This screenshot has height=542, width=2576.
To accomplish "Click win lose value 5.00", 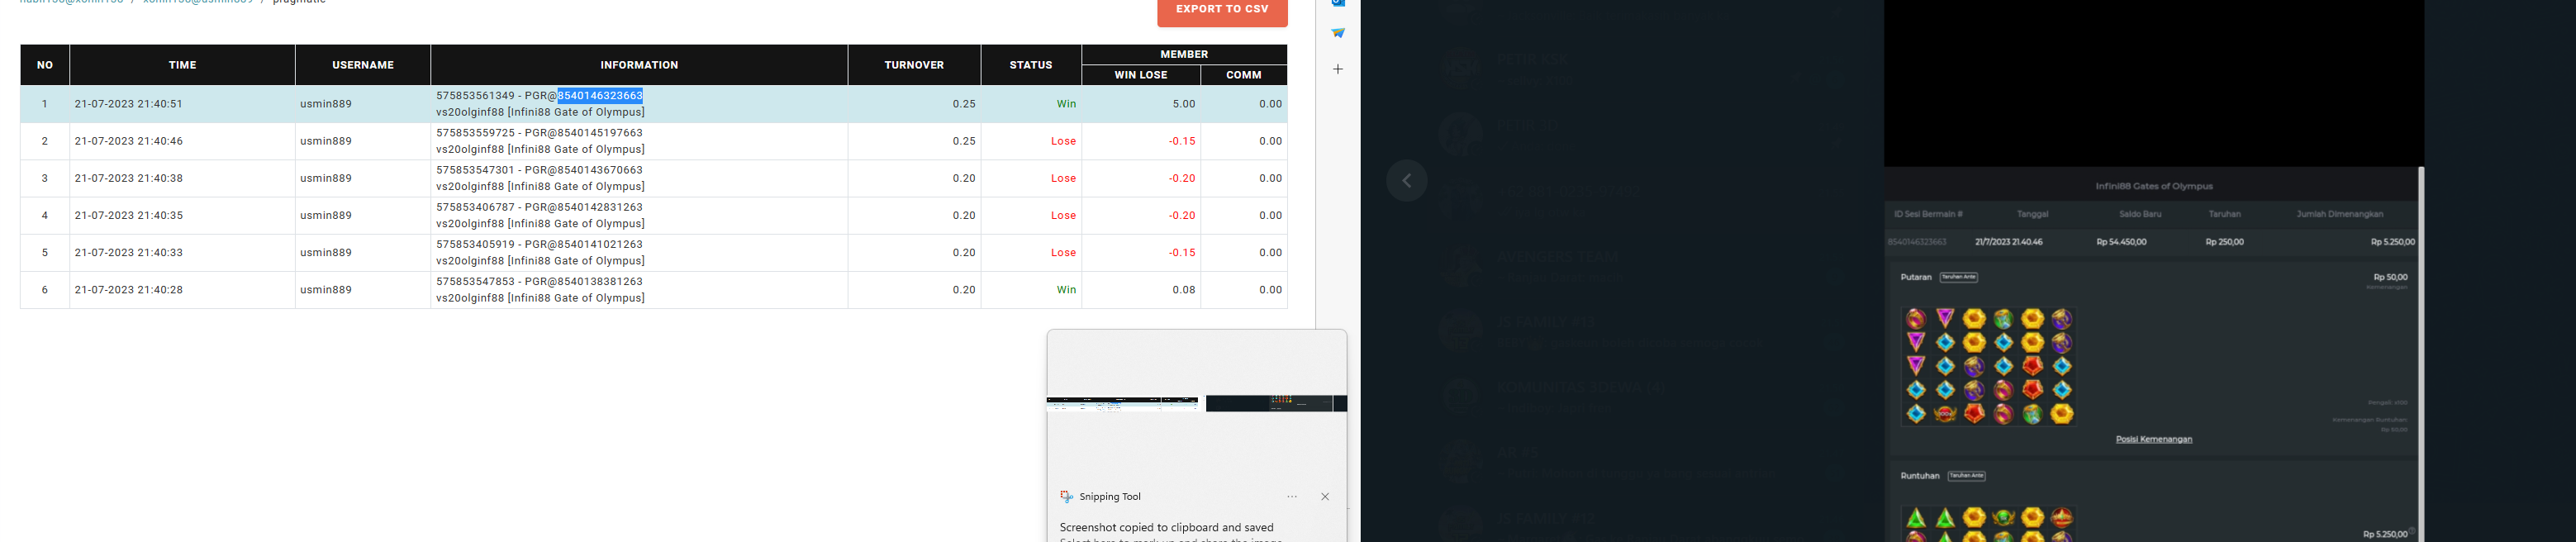I will tap(1184, 104).
